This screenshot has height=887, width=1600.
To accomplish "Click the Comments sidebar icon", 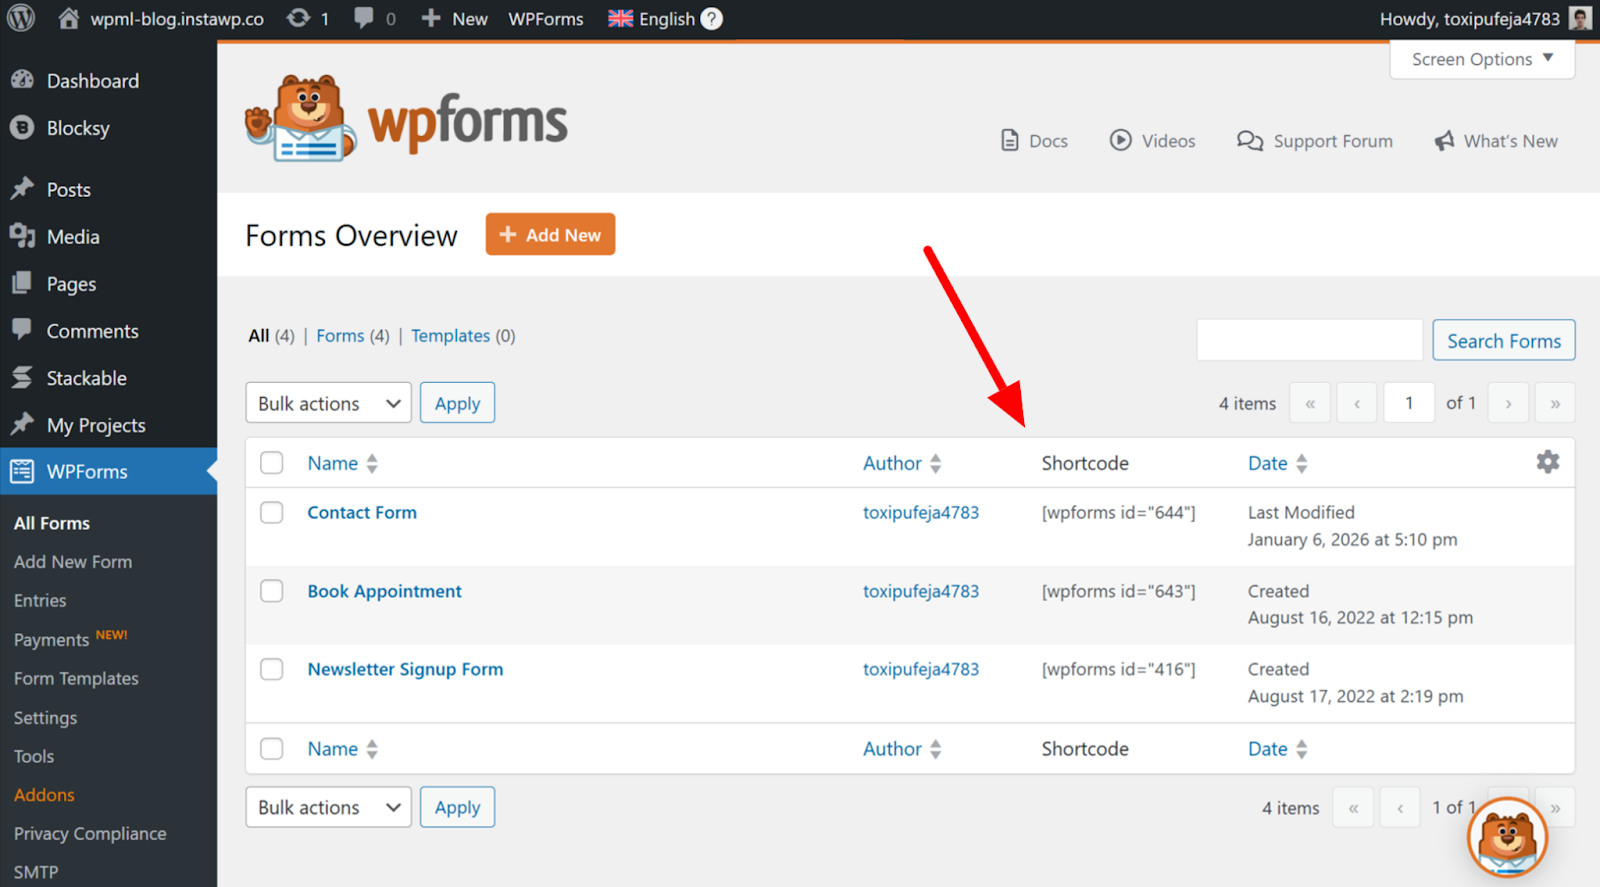I will click(22, 330).
